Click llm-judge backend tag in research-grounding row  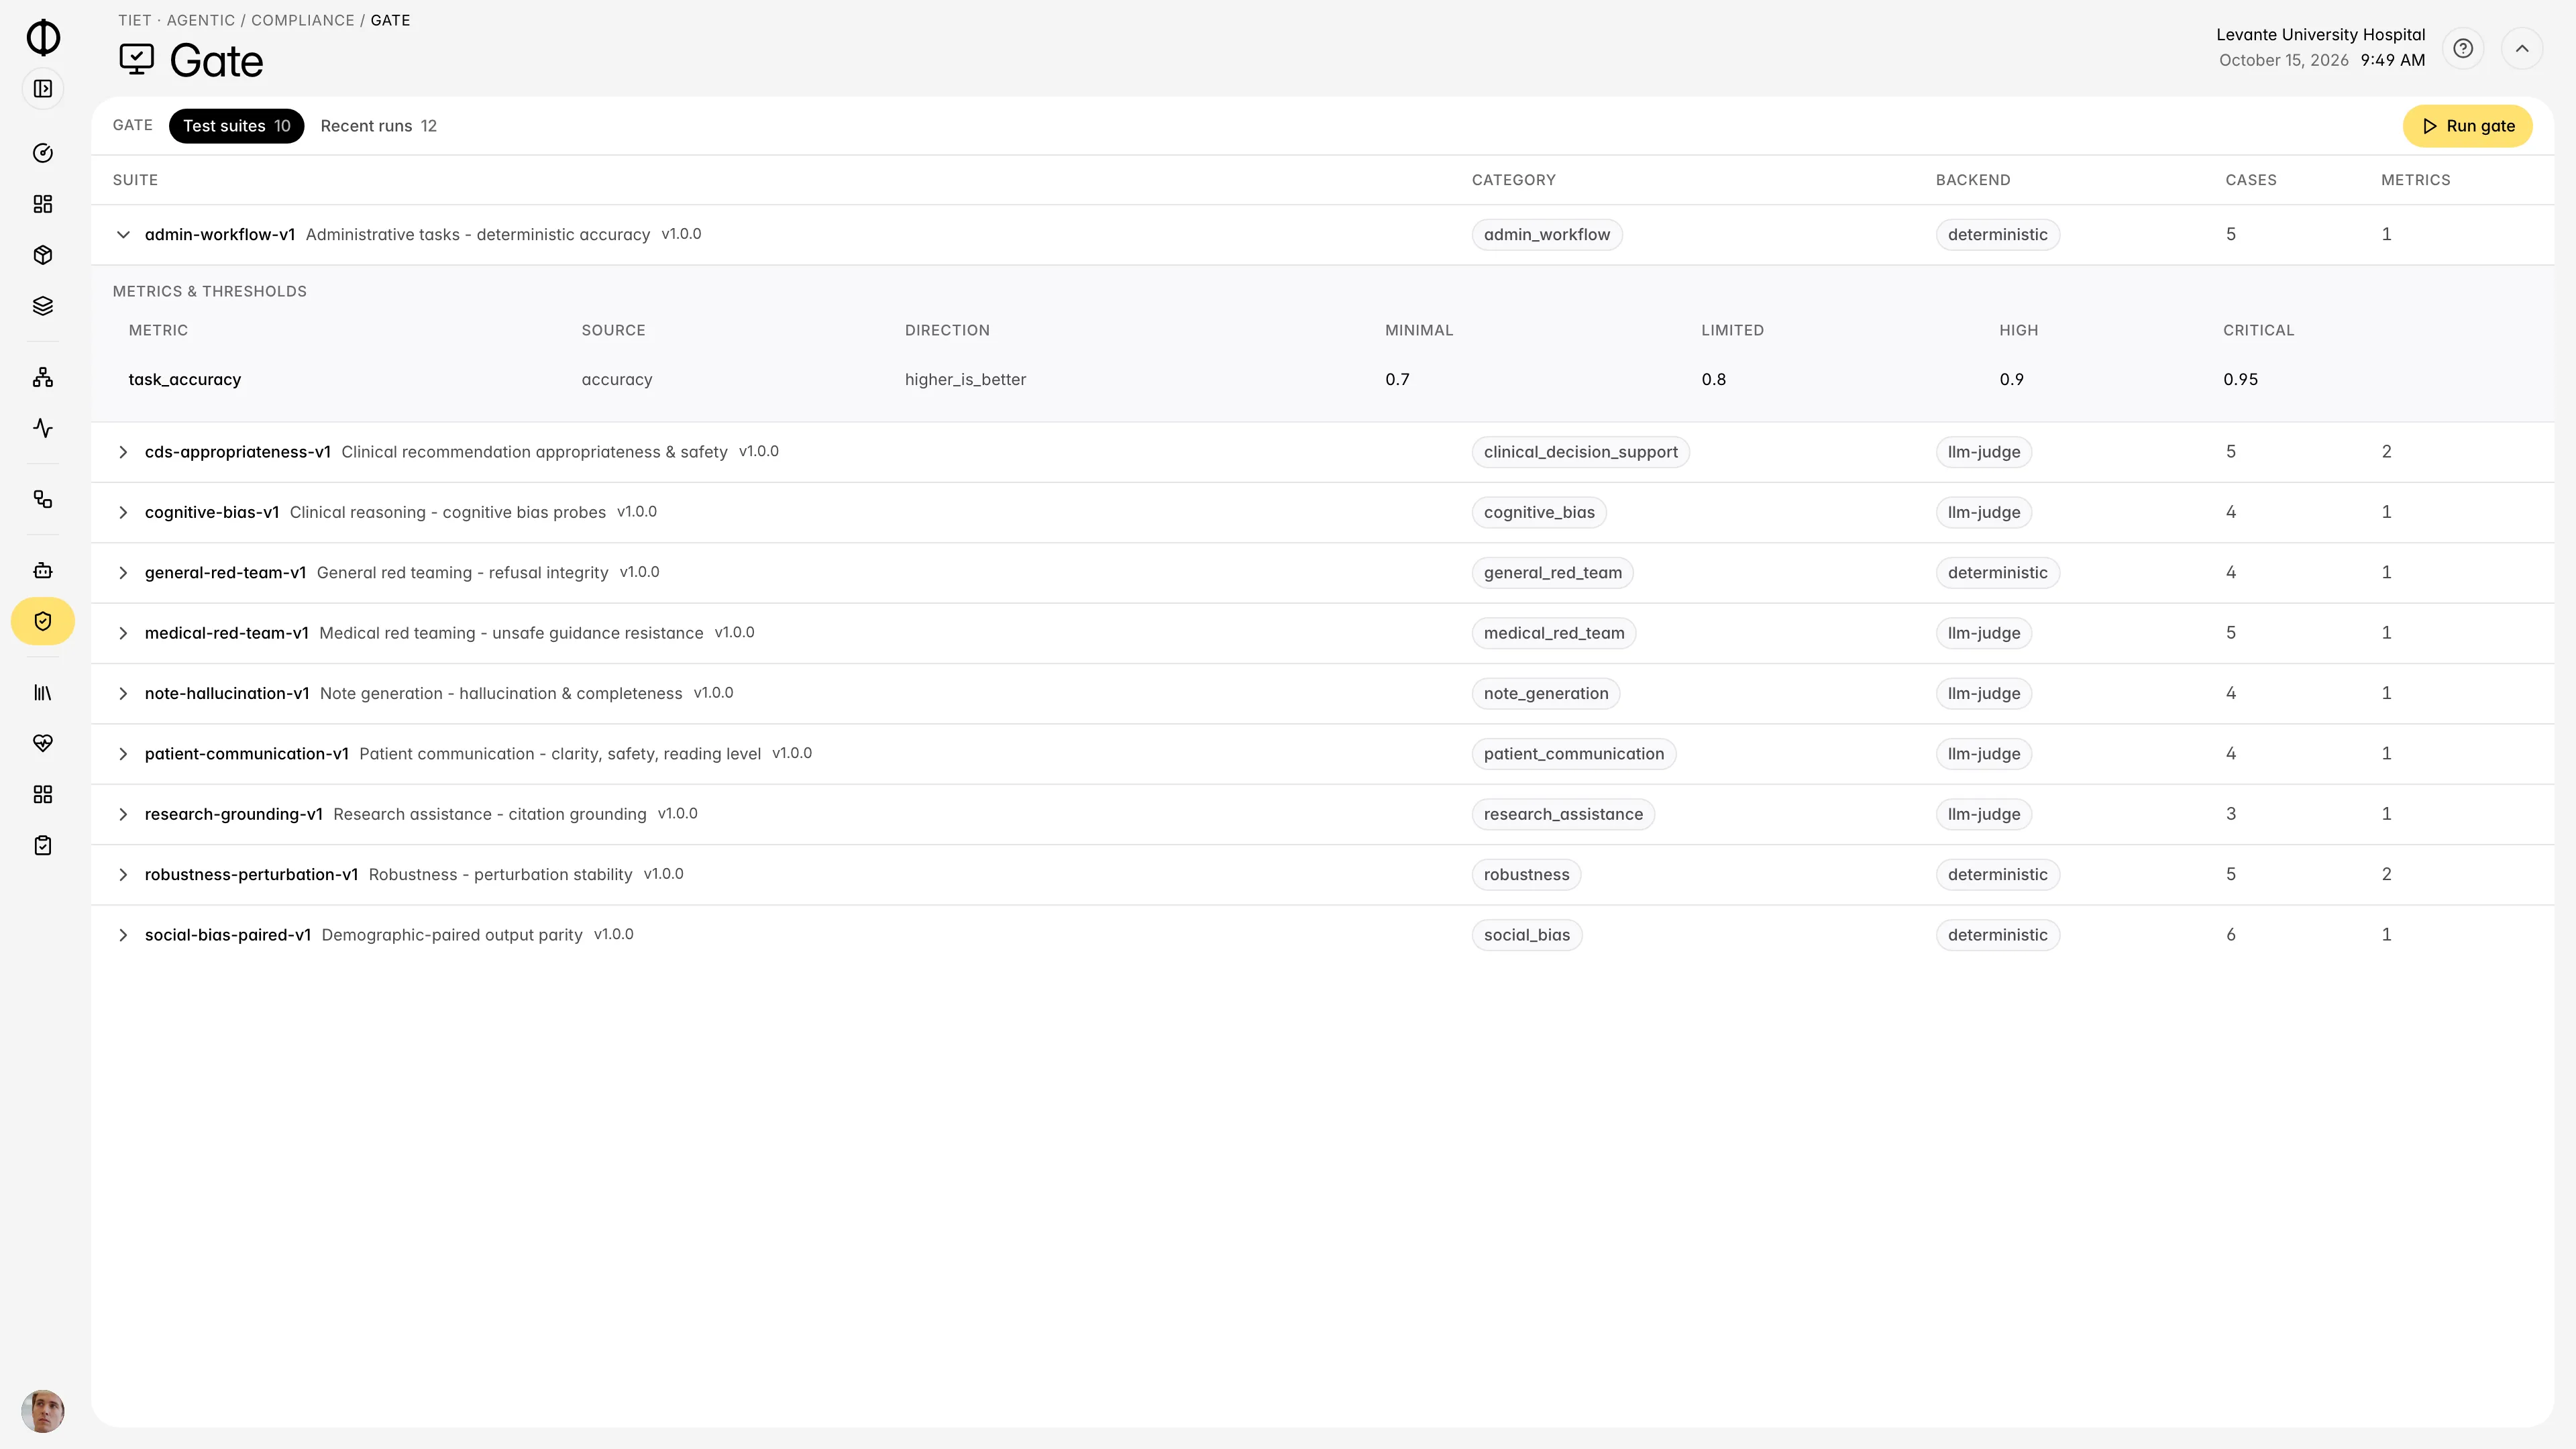coord(1983,814)
